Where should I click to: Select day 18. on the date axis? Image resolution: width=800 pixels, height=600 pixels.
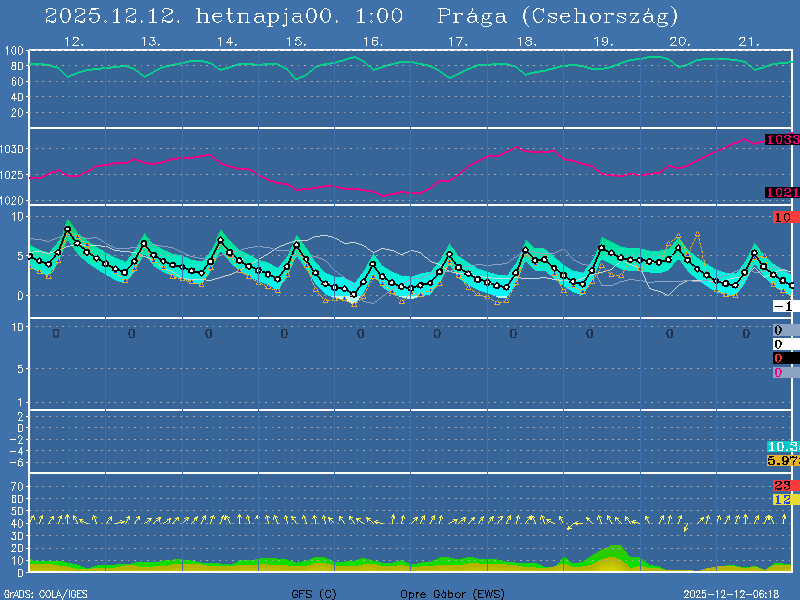click(x=526, y=42)
